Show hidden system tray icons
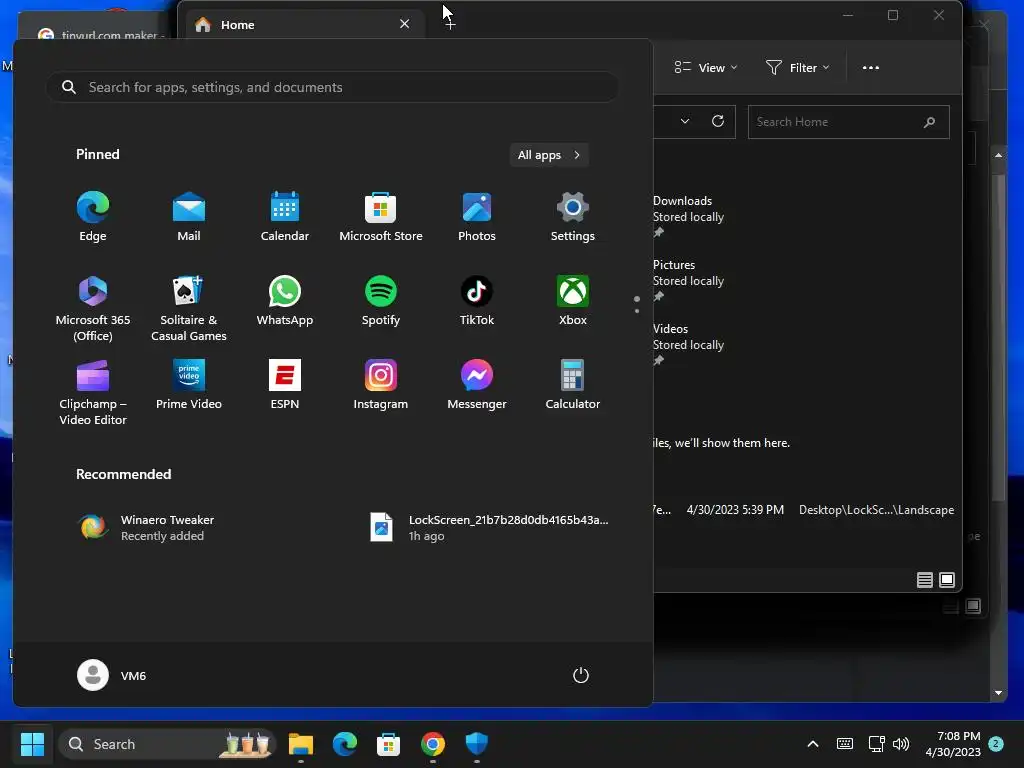This screenshot has height=768, width=1024. coord(813,744)
